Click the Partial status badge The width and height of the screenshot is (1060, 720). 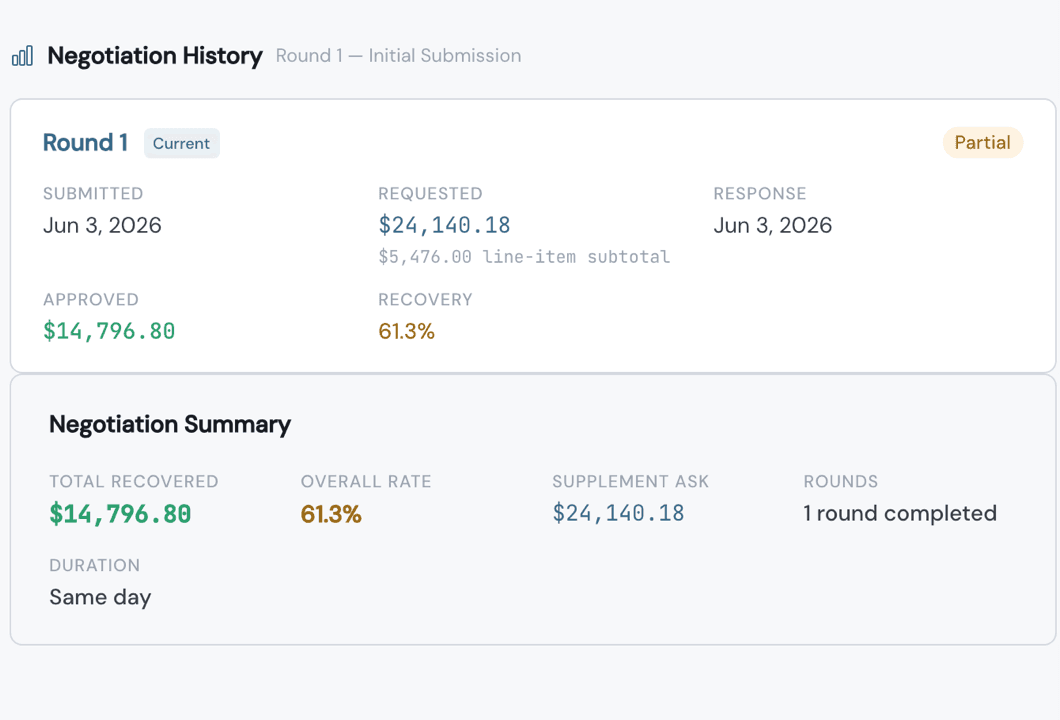click(982, 143)
